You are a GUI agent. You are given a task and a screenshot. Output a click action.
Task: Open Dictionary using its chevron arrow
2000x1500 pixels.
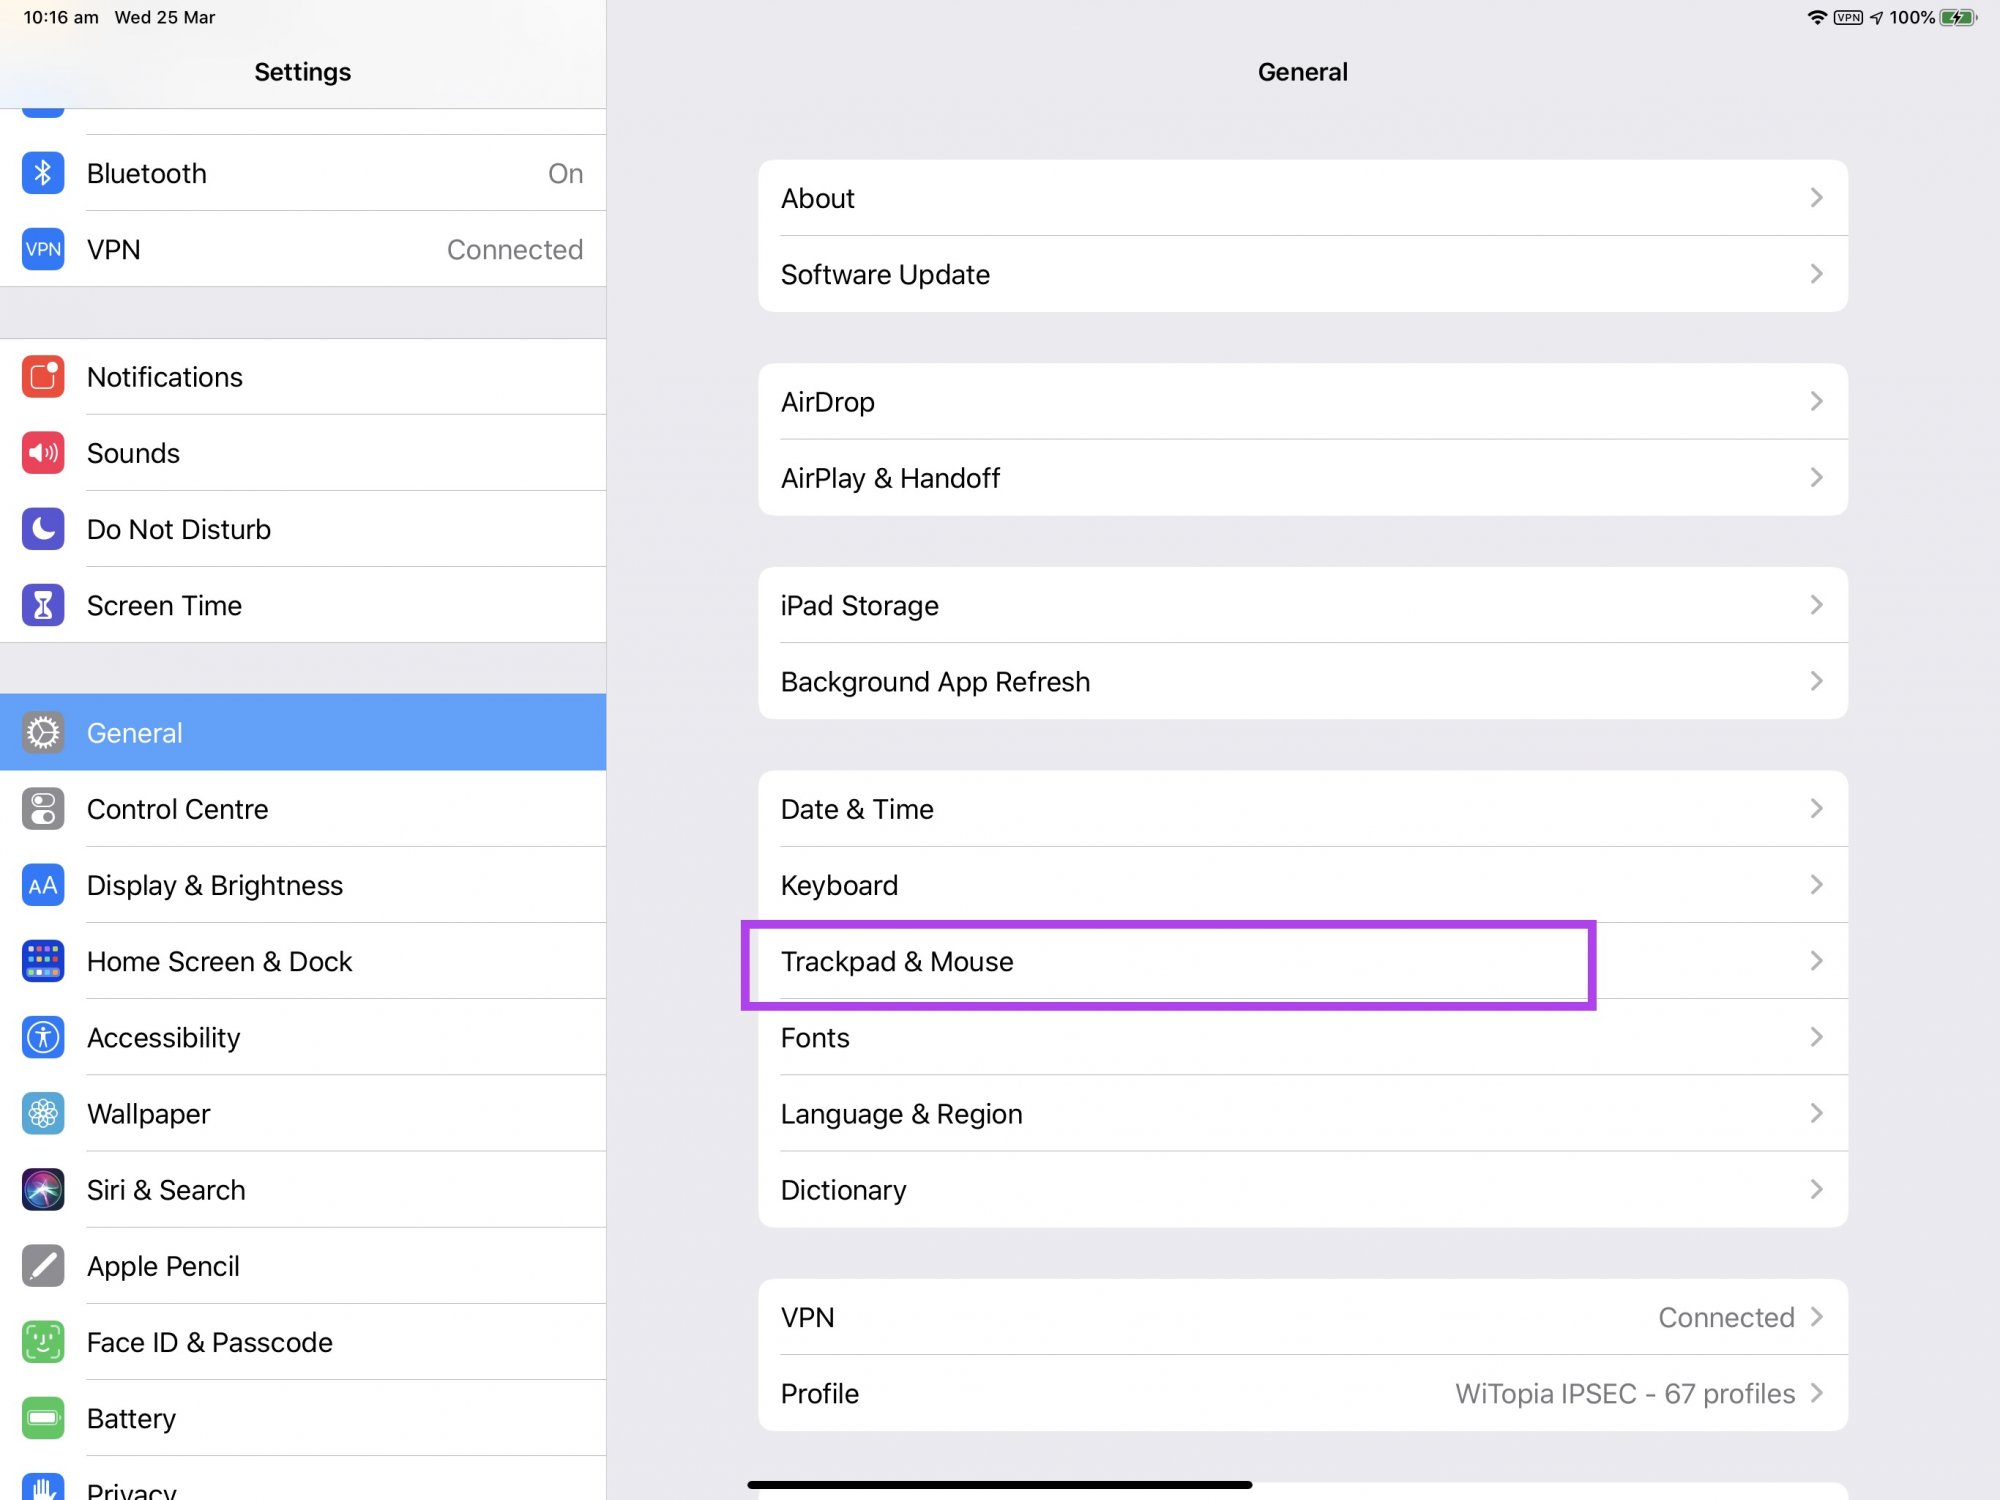[1816, 1189]
